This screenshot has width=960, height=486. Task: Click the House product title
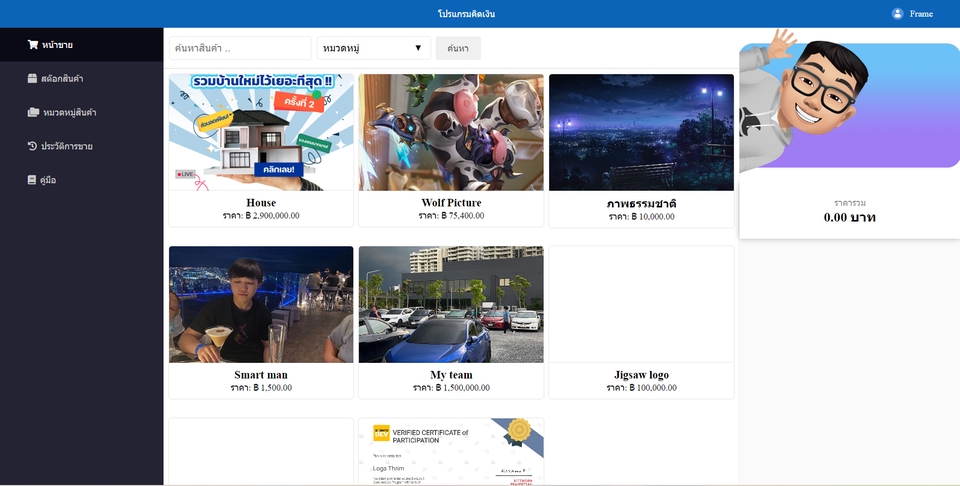pos(261,203)
